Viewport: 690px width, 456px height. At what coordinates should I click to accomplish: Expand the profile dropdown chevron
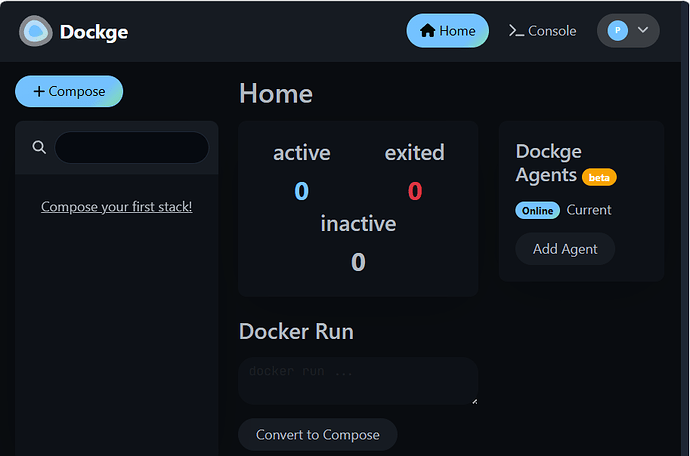[643, 31]
